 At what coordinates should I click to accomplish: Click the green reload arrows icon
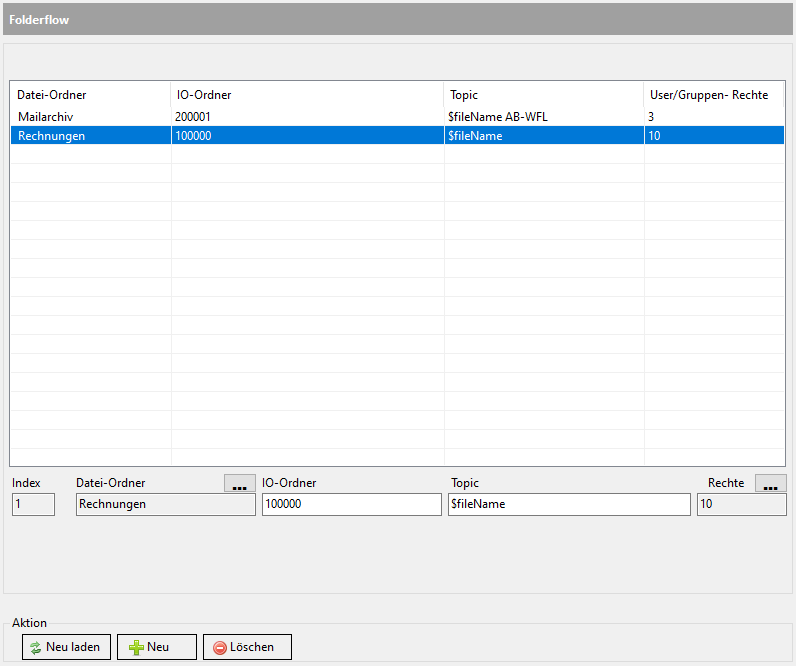[35, 647]
